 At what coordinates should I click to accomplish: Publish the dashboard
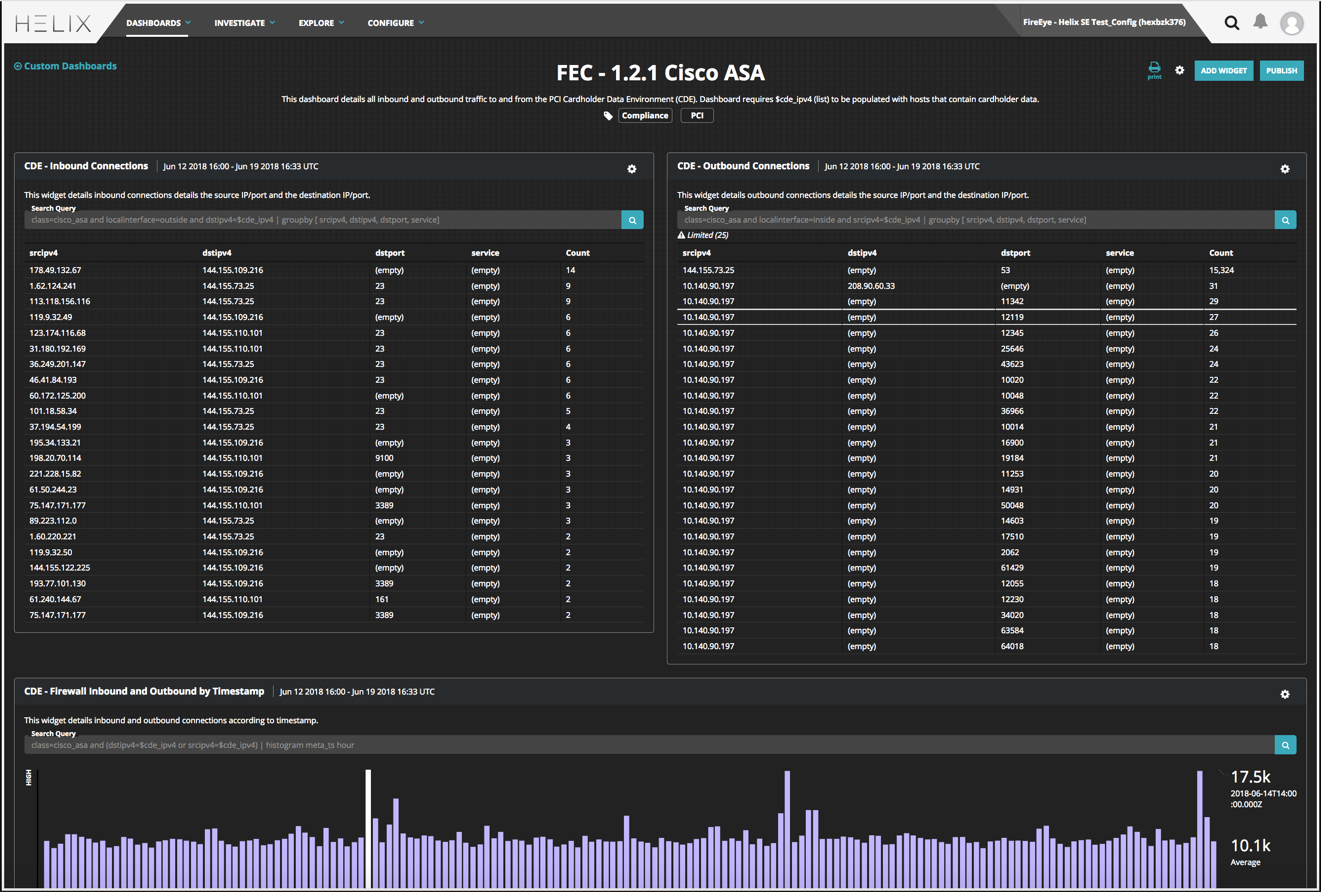click(1281, 71)
